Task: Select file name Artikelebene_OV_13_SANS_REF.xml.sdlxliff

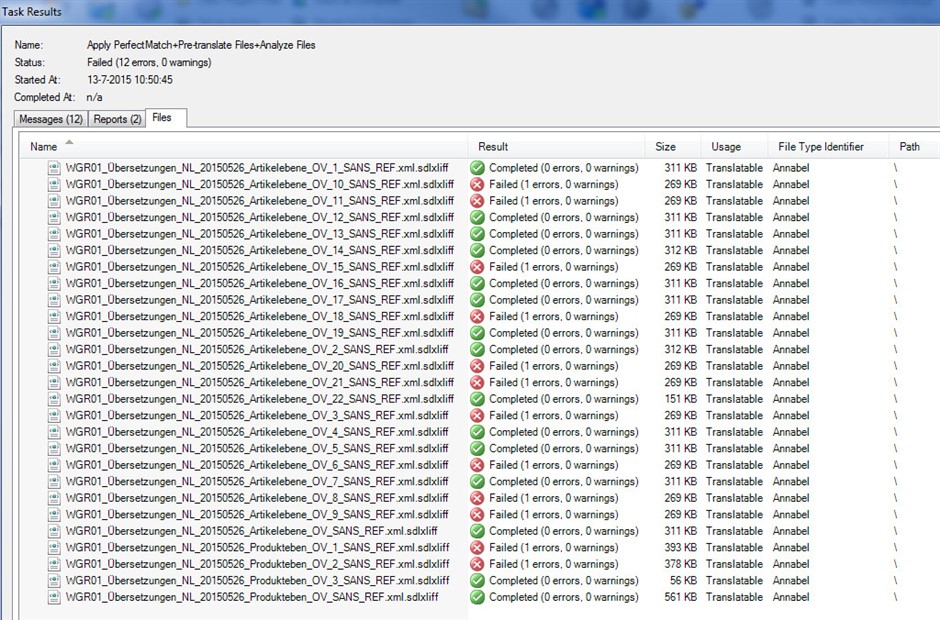Action: click(x=260, y=234)
